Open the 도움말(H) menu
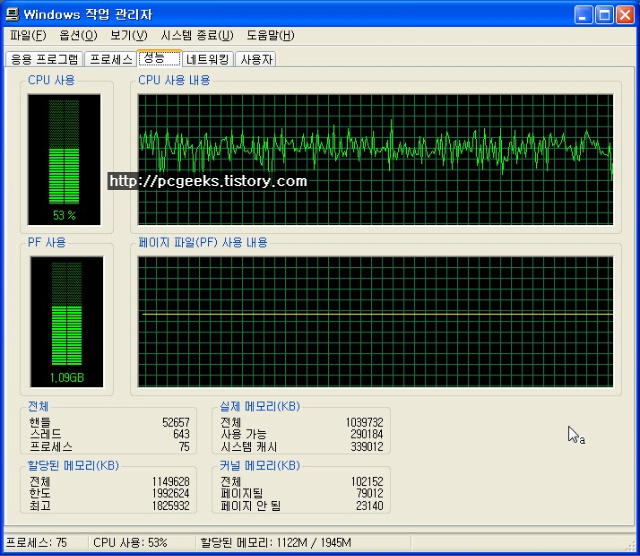640x556 pixels. [x=270, y=36]
